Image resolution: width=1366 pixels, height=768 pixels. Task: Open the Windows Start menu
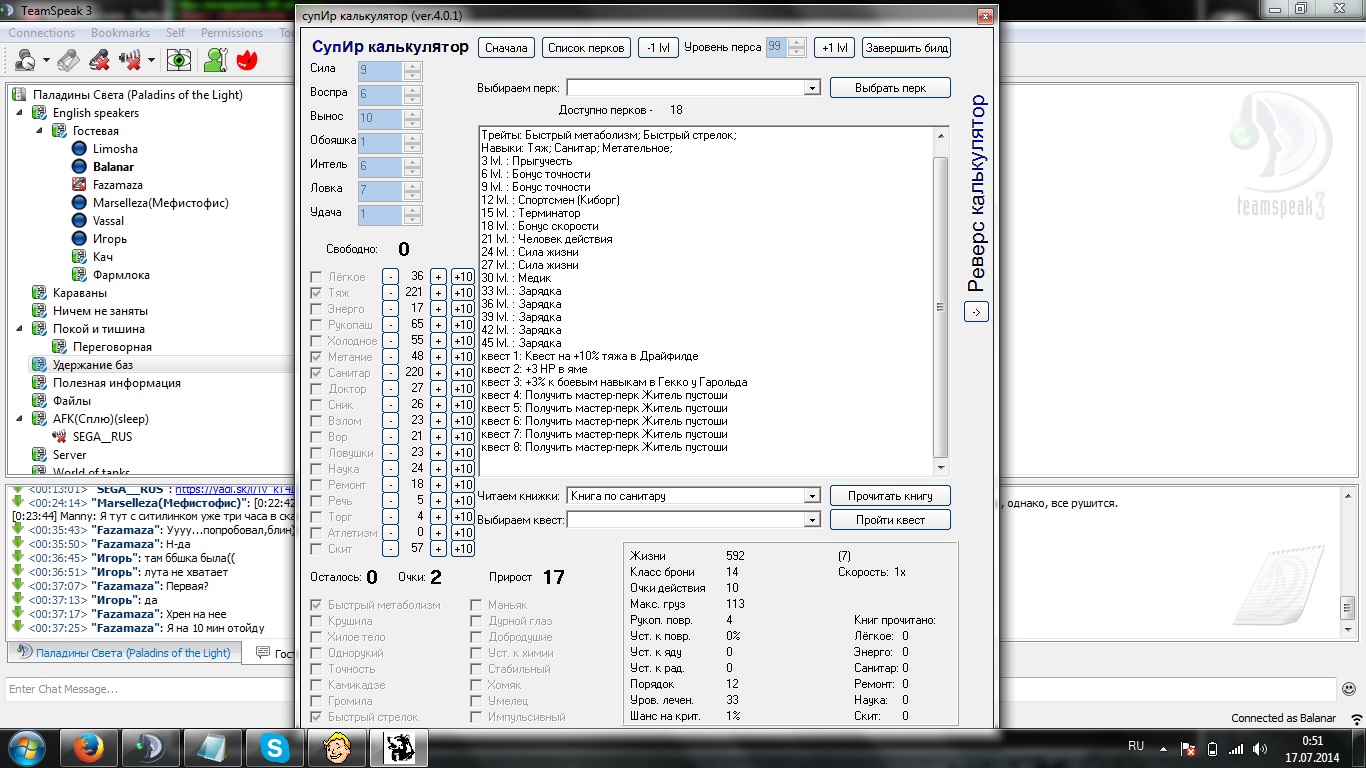(27, 747)
